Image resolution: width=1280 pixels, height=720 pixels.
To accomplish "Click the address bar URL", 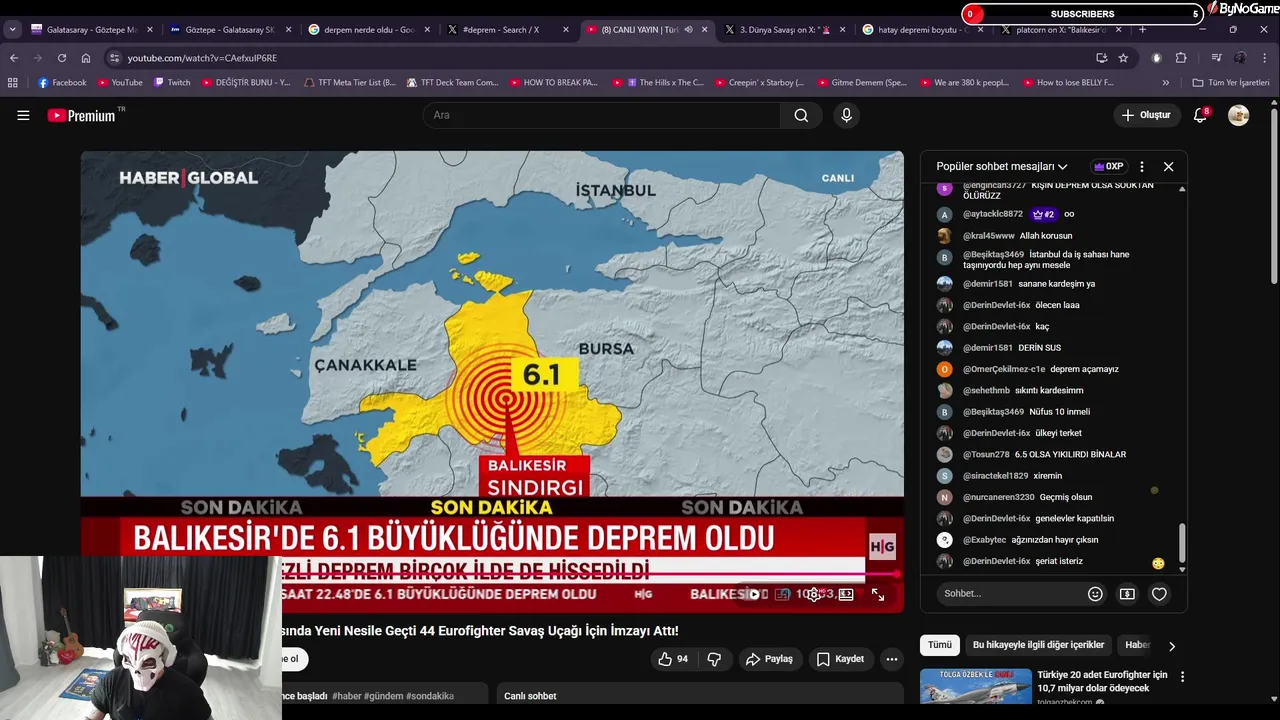I will [x=202, y=58].
